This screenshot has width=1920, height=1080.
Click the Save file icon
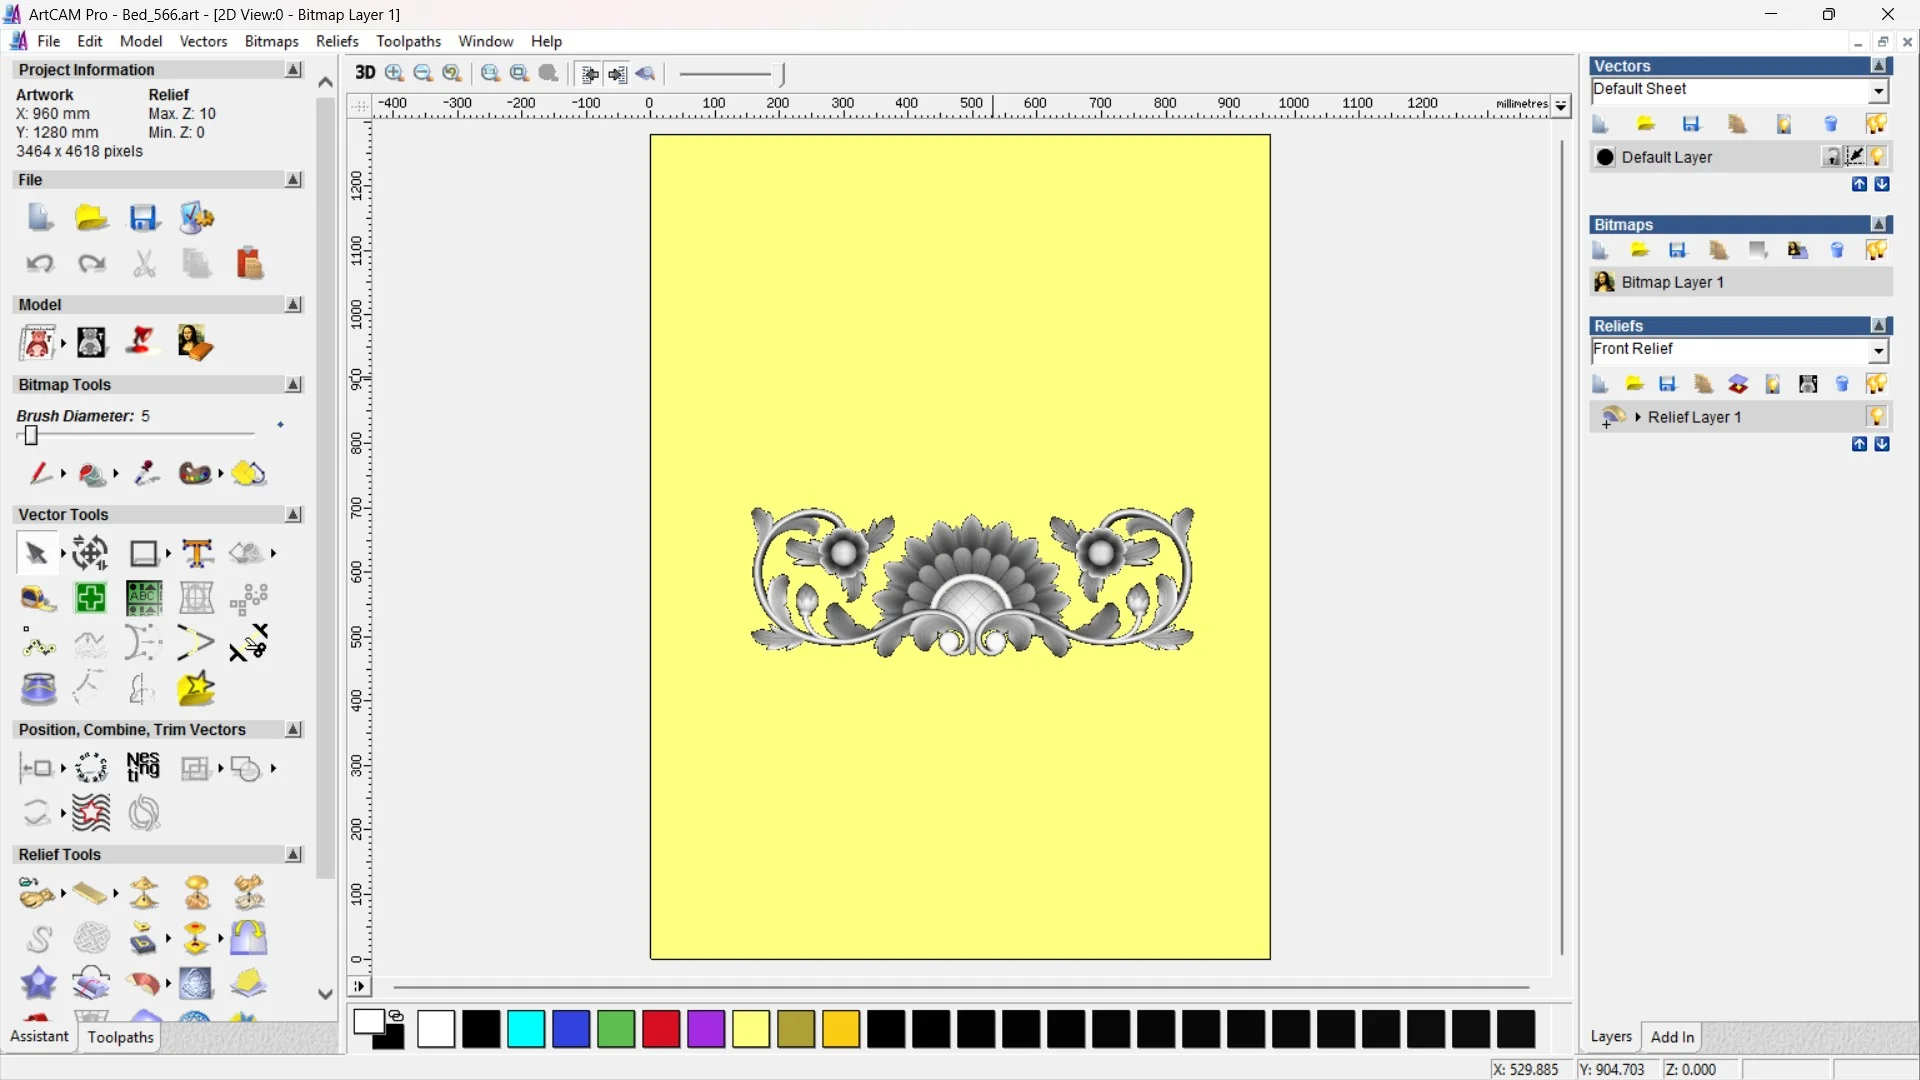144,218
